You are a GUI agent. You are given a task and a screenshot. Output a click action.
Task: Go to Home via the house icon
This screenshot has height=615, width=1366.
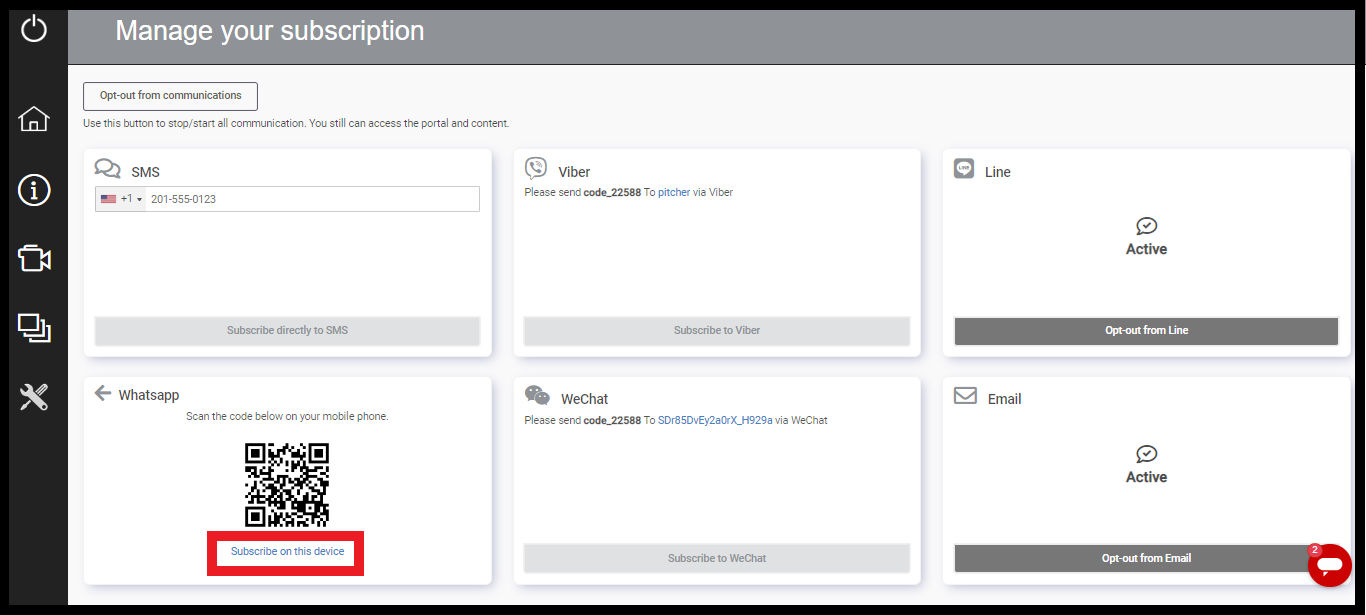click(34, 119)
